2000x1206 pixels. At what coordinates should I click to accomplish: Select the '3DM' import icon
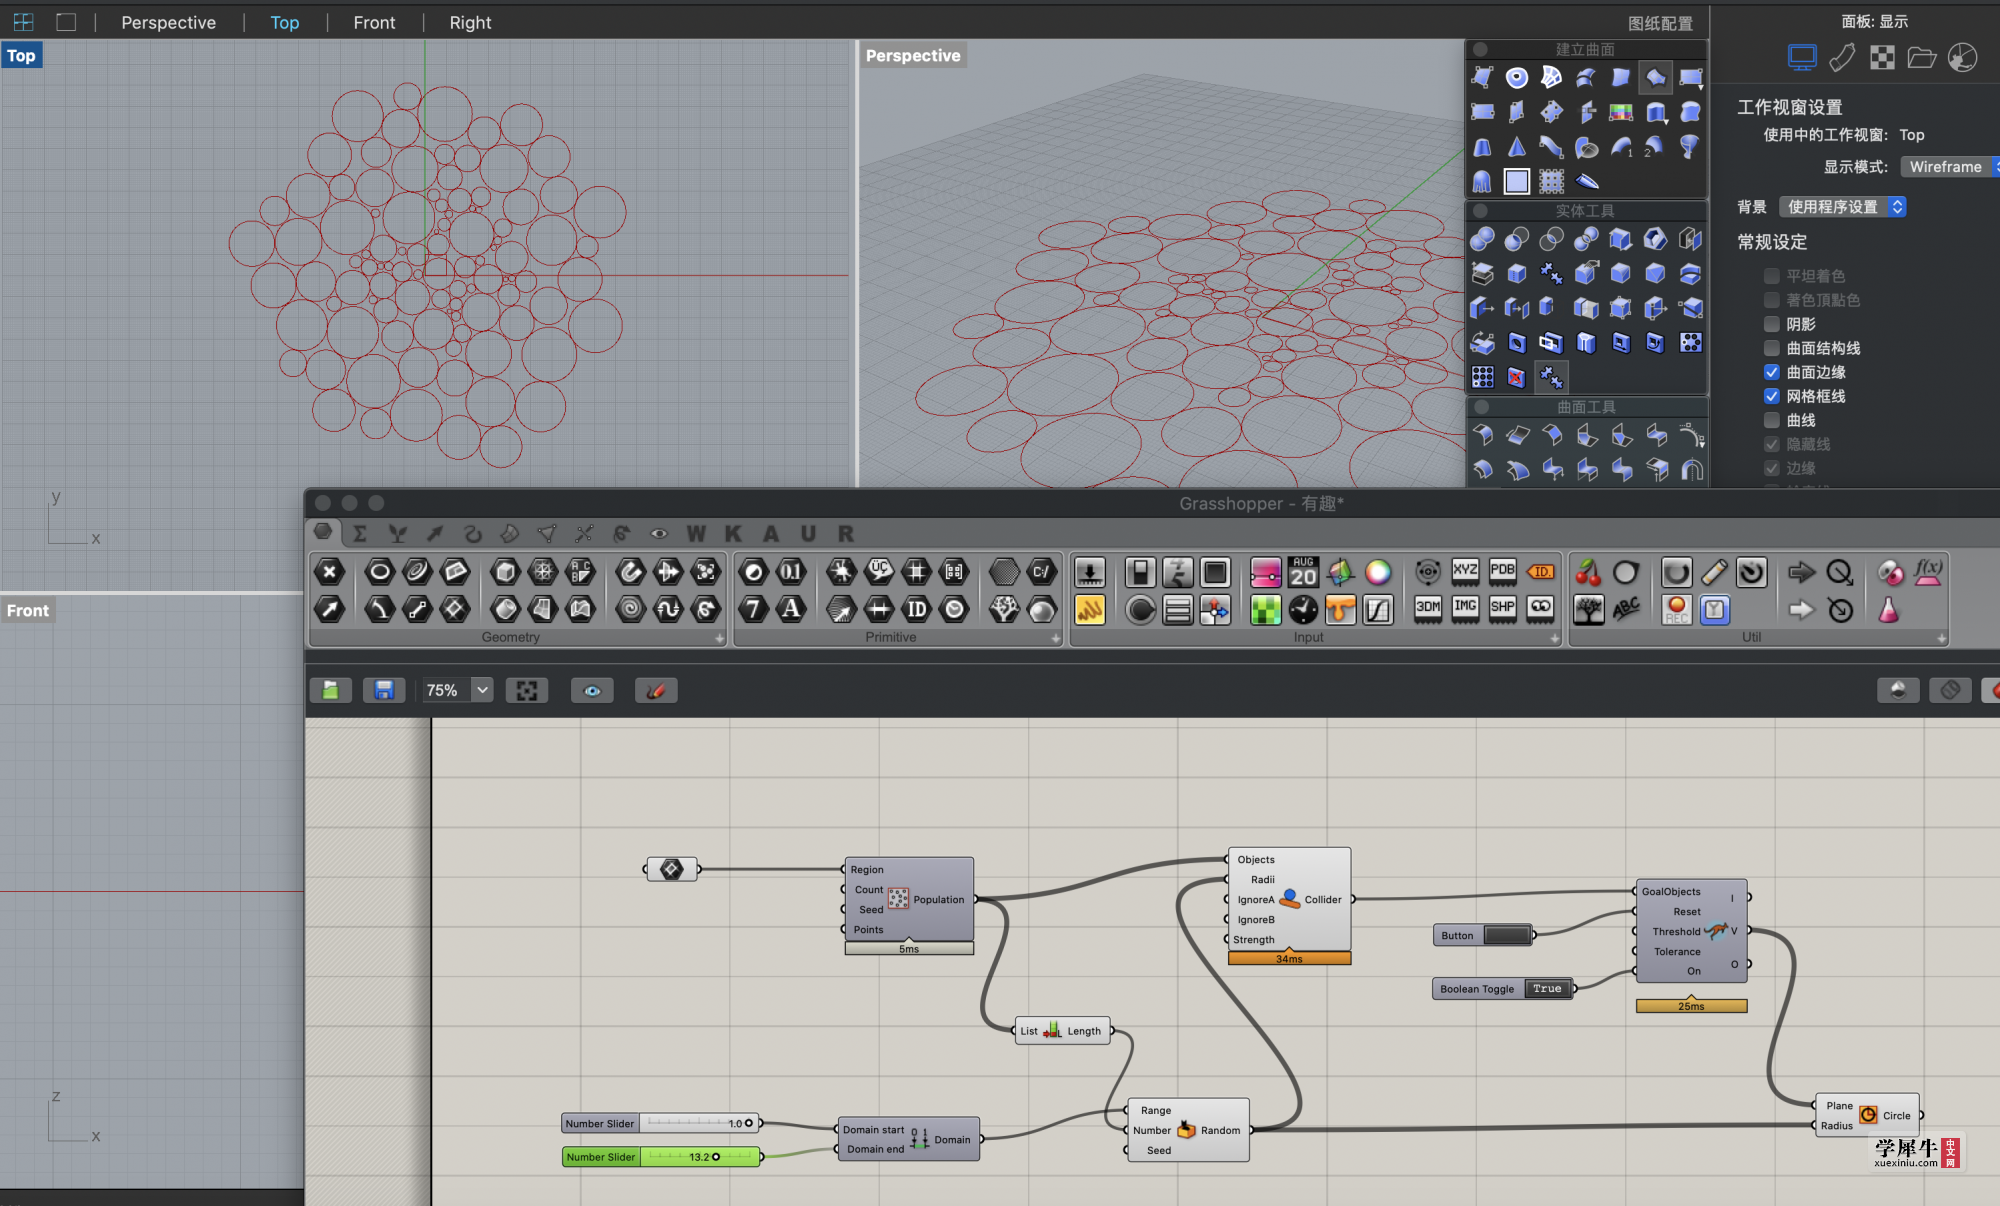pyautogui.click(x=1428, y=608)
